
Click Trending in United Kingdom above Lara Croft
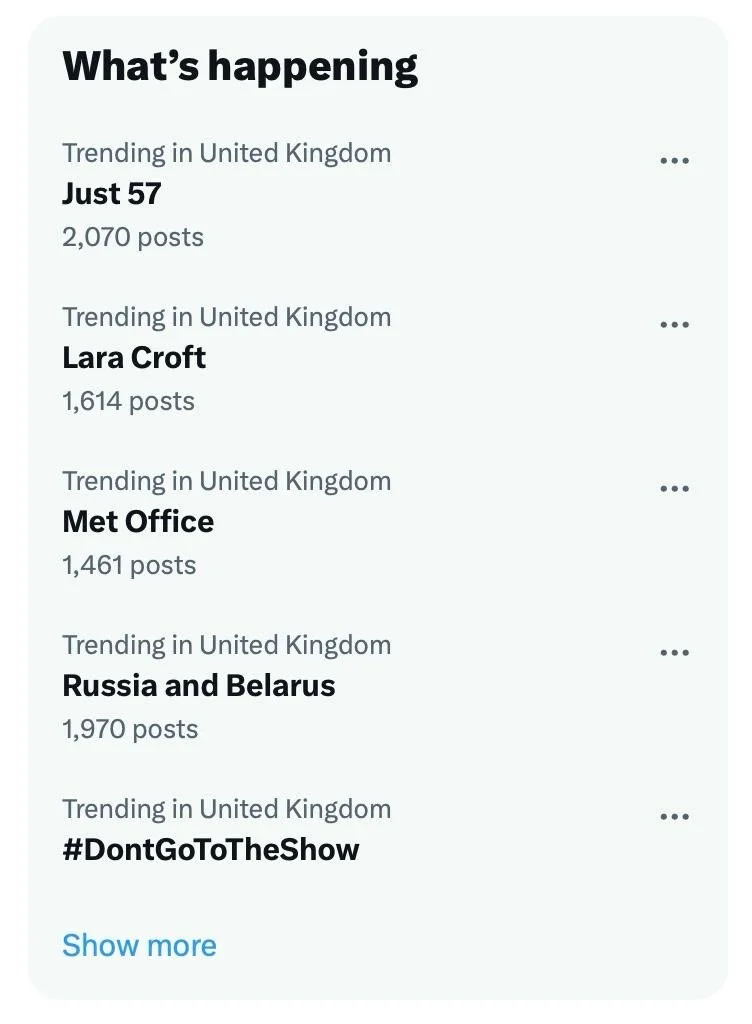pyautogui.click(x=227, y=317)
